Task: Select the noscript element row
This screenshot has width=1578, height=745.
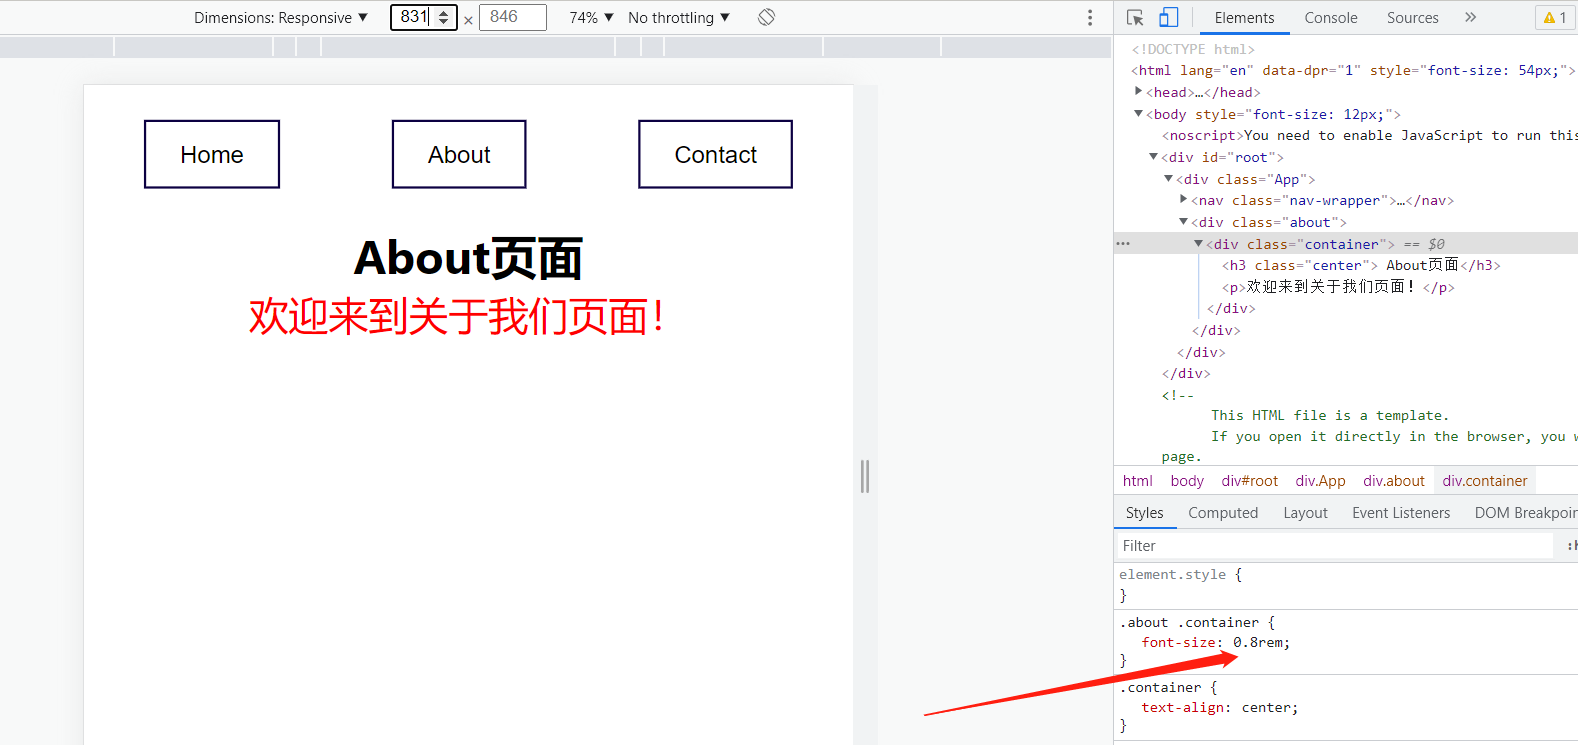Action: click(1369, 135)
